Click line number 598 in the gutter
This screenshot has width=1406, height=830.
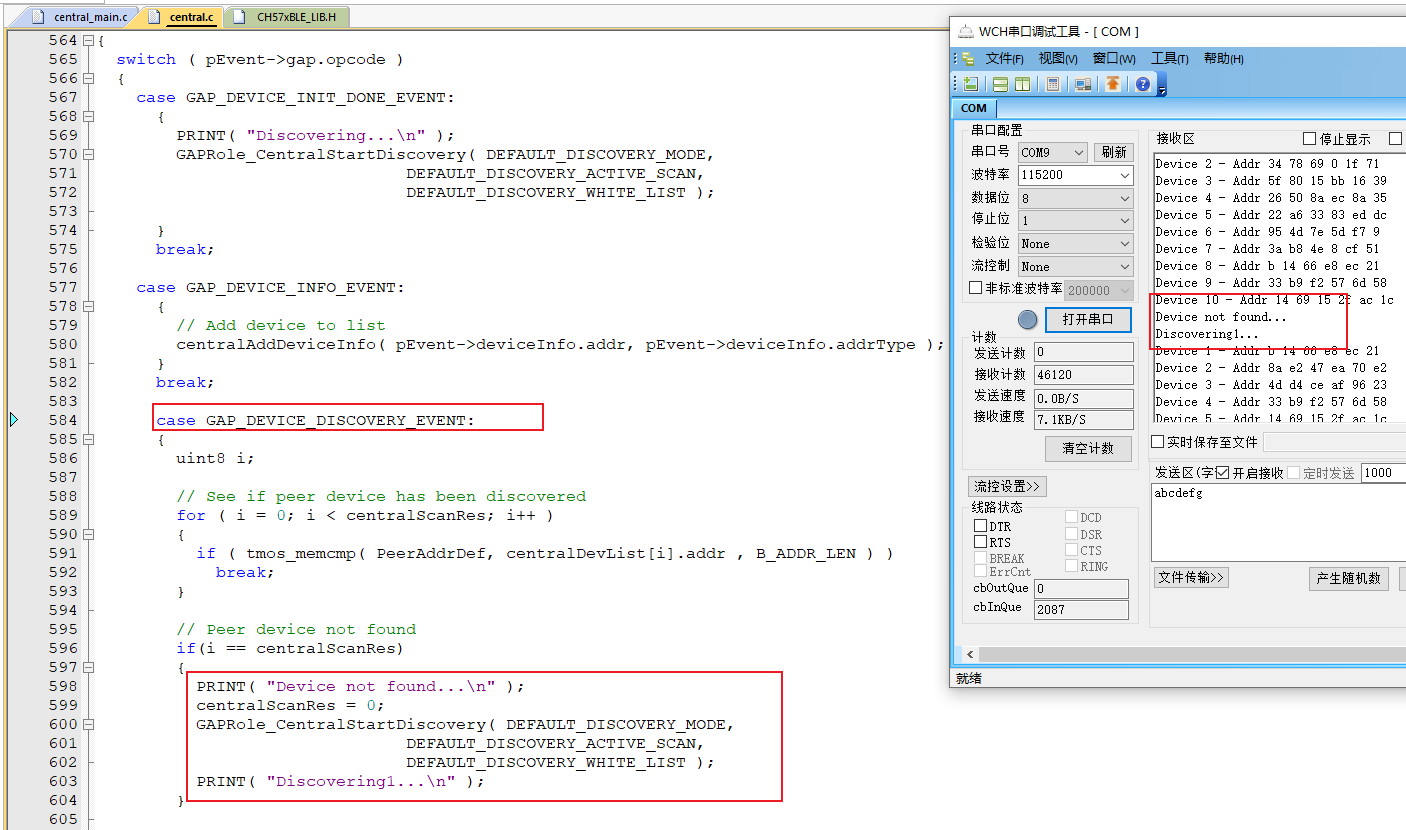click(62, 686)
